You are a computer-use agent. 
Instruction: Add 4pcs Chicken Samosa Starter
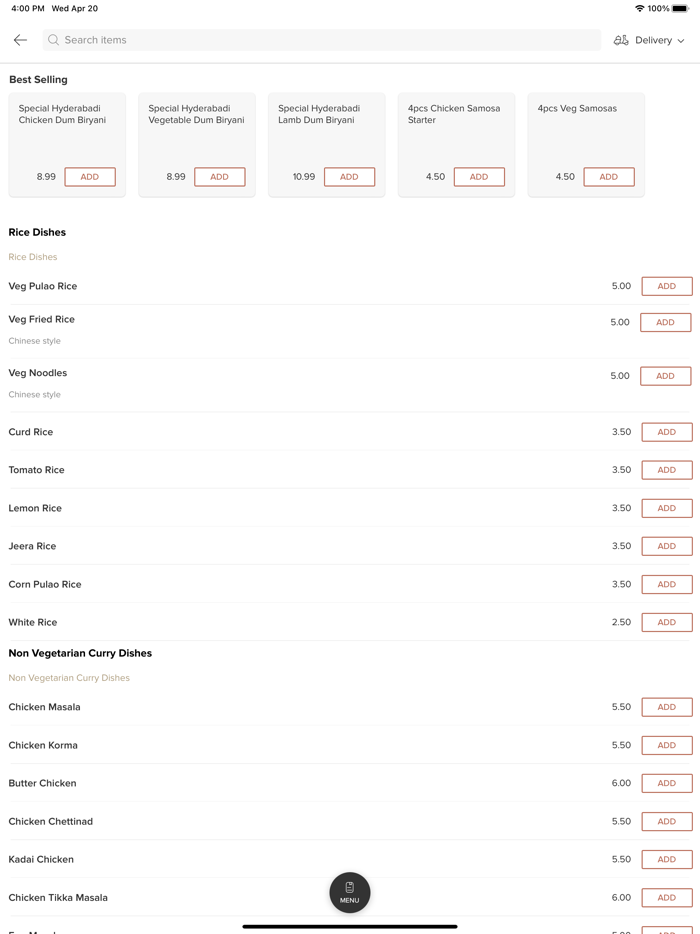(x=479, y=177)
